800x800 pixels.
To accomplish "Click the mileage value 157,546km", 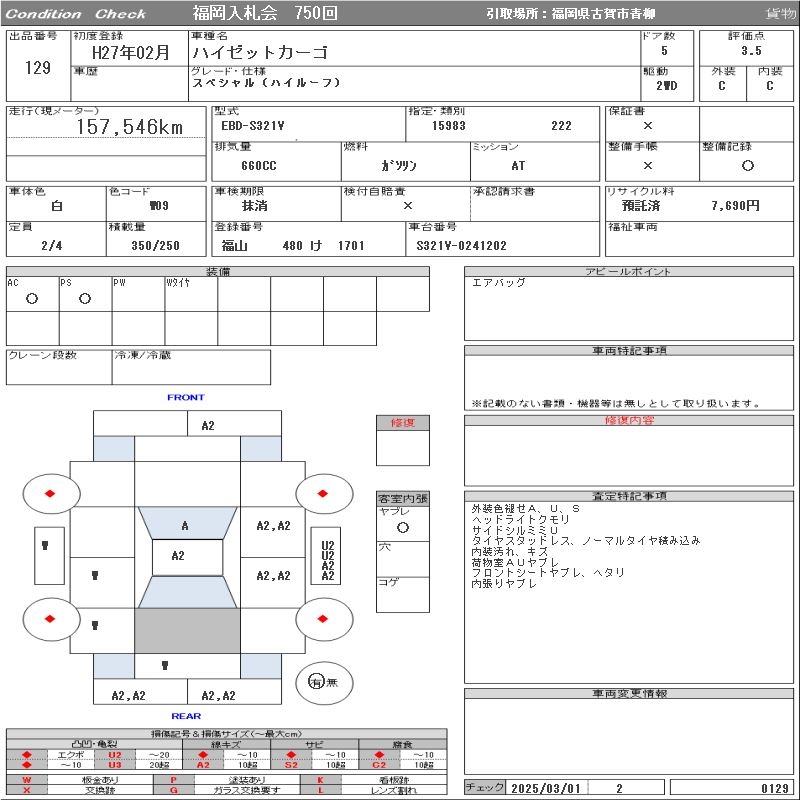I will (x=130, y=127).
